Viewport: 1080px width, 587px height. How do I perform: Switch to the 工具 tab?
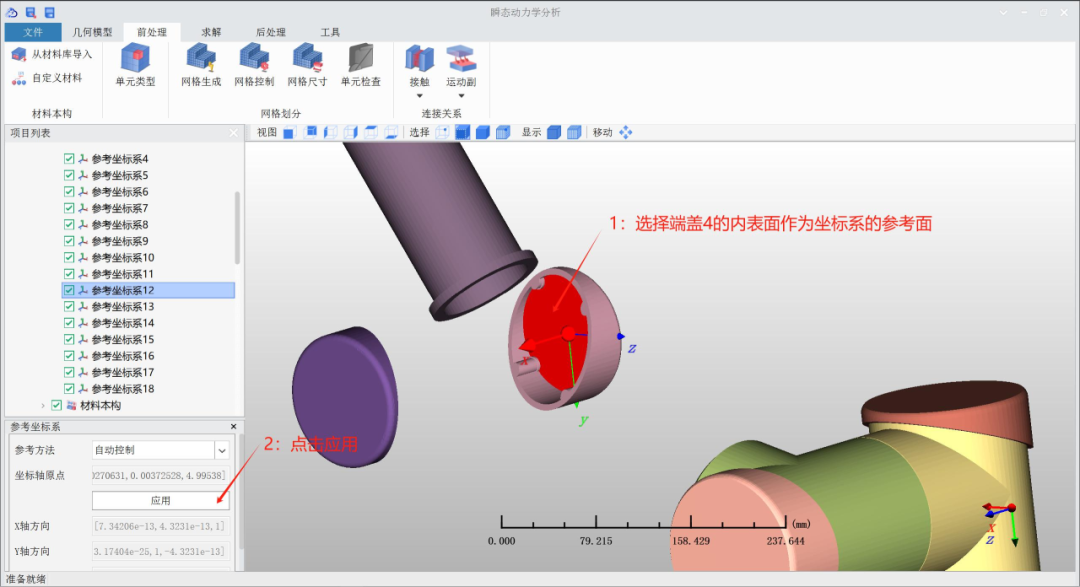click(330, 32)
